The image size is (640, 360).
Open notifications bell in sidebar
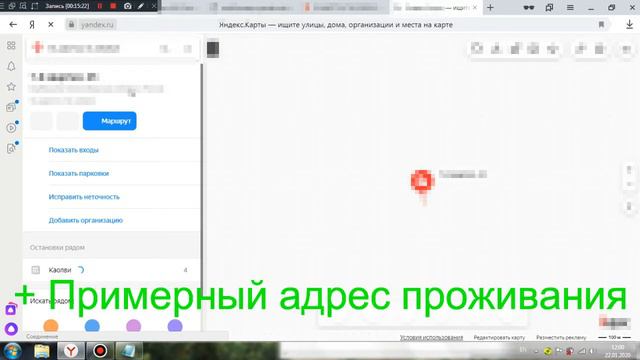click(x=11, y=66)
